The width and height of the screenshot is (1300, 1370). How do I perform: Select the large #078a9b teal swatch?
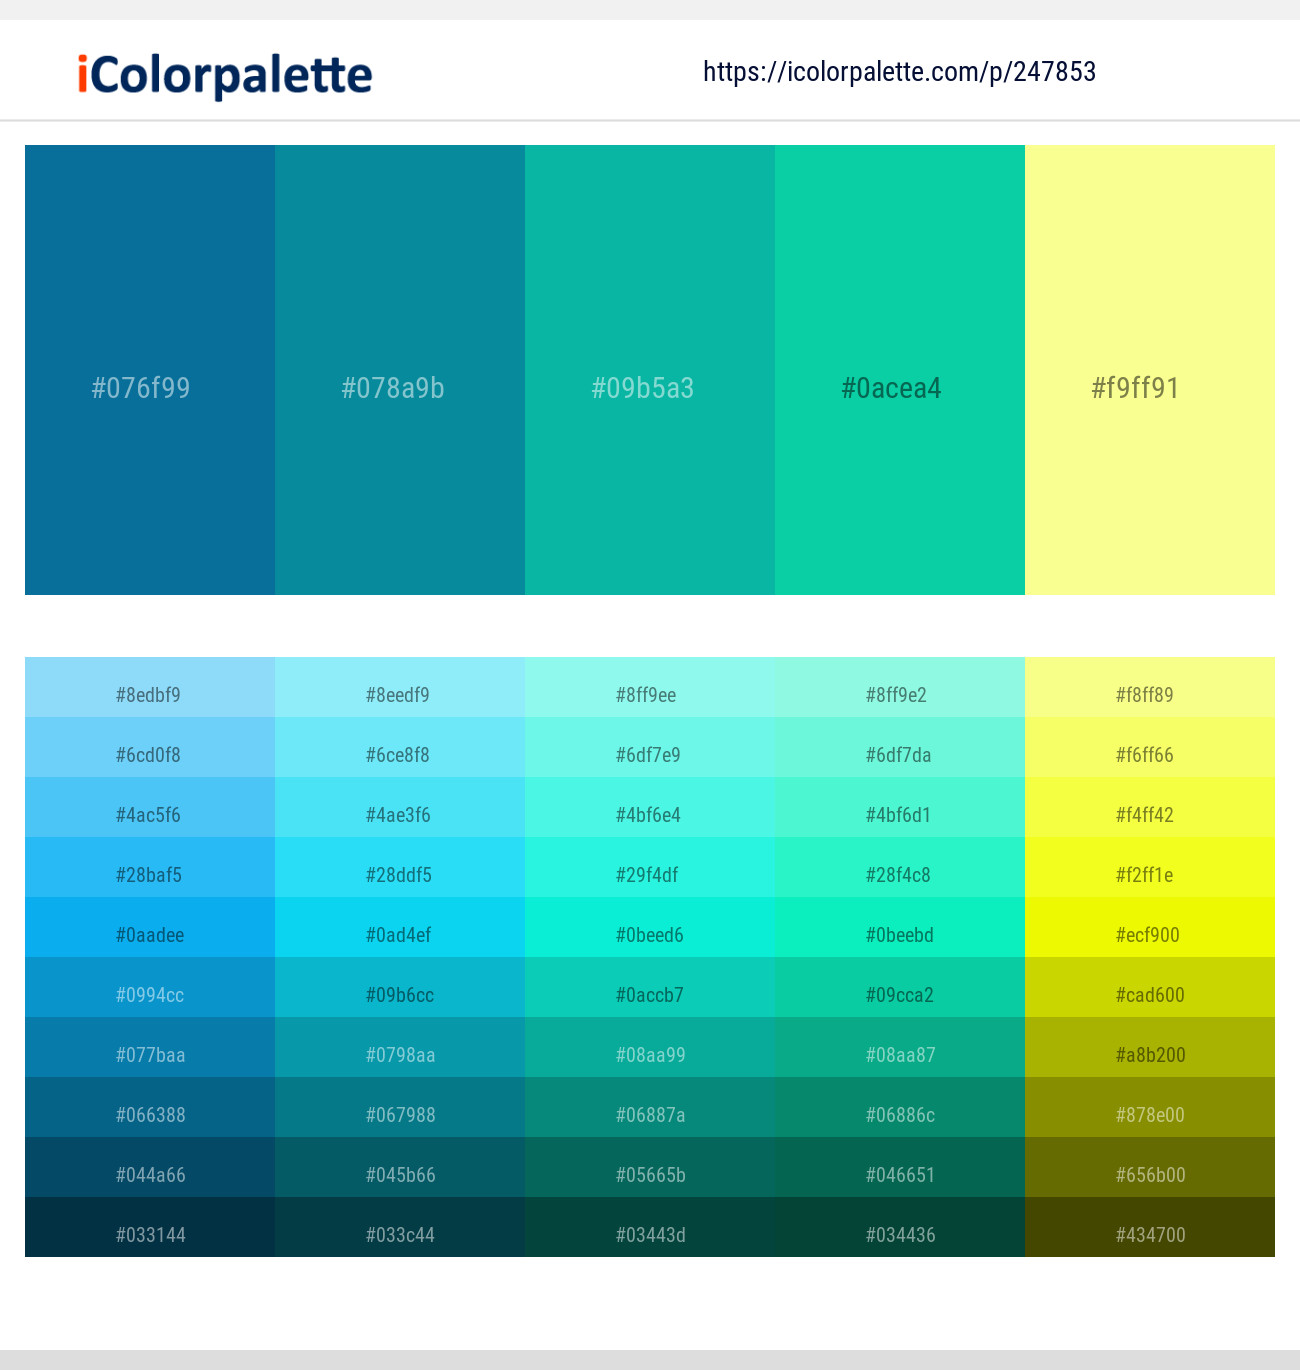point(400,370)
